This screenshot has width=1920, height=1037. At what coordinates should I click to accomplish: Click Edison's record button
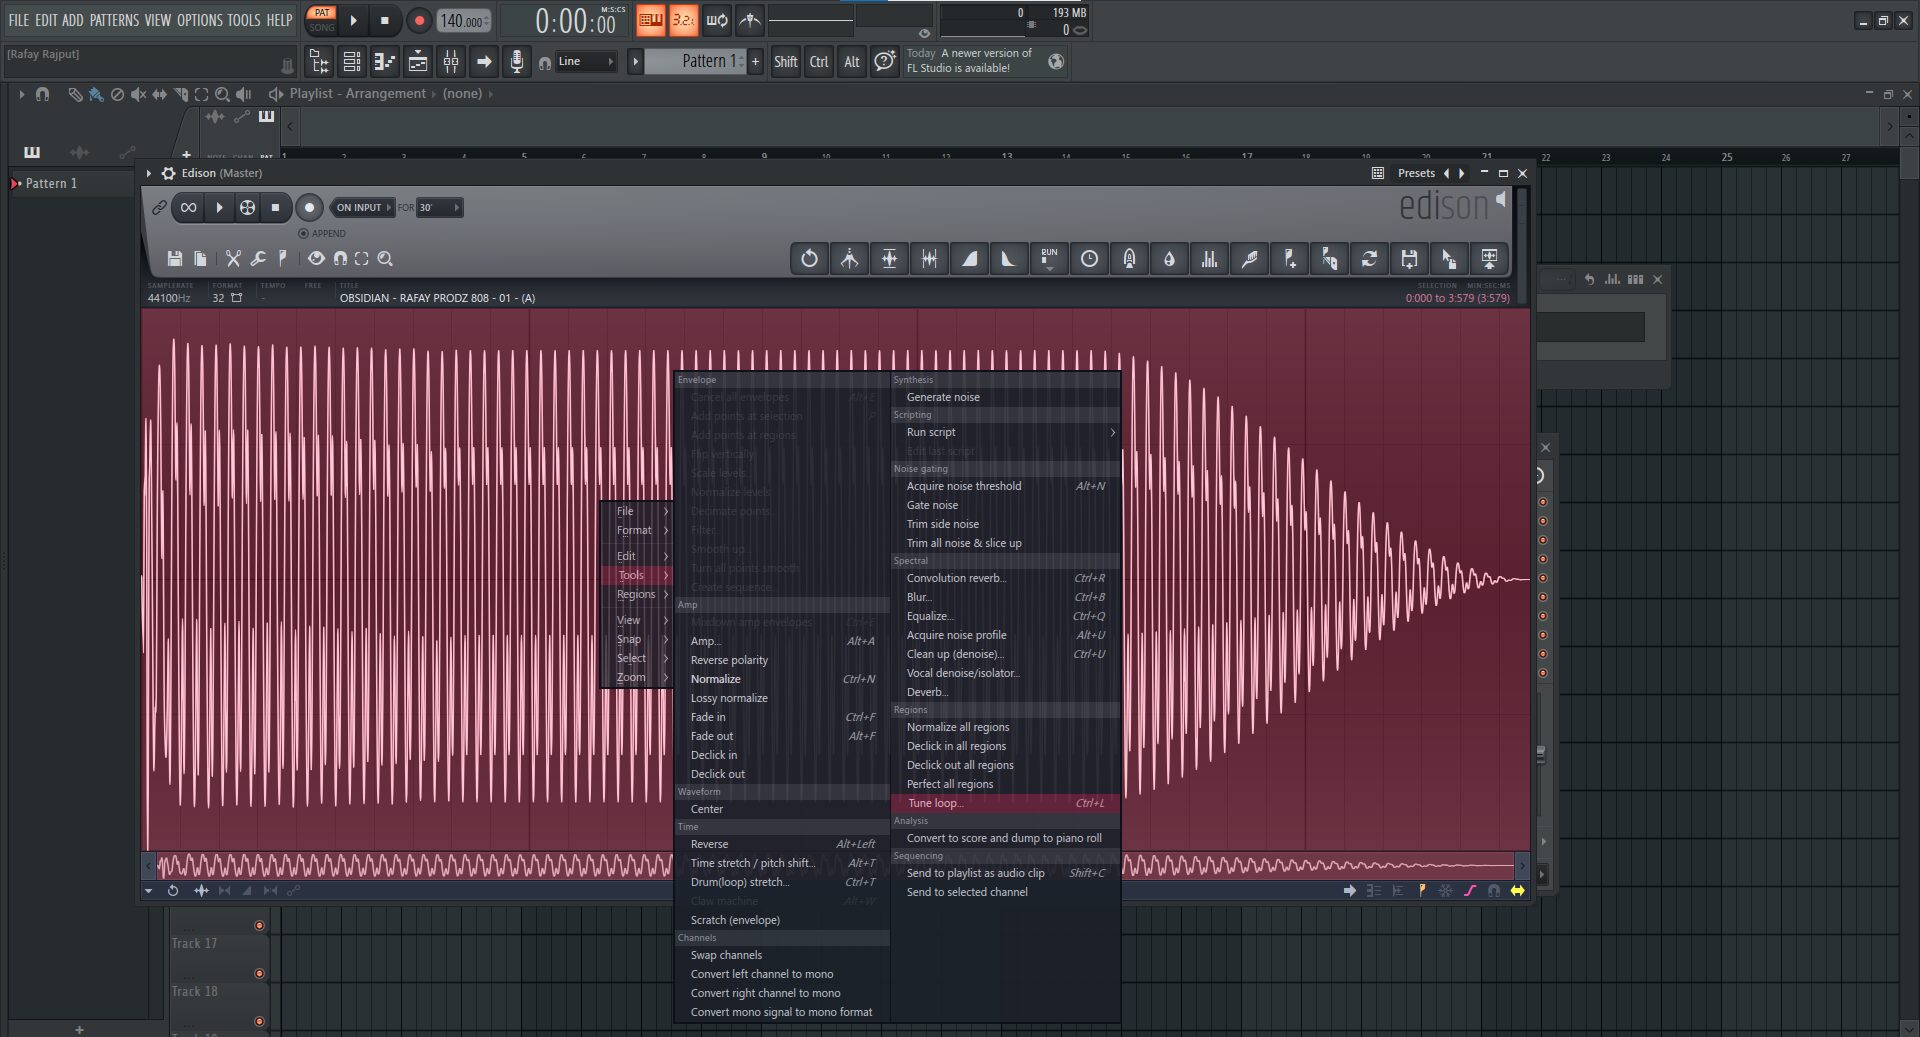[x=309, y=208]
